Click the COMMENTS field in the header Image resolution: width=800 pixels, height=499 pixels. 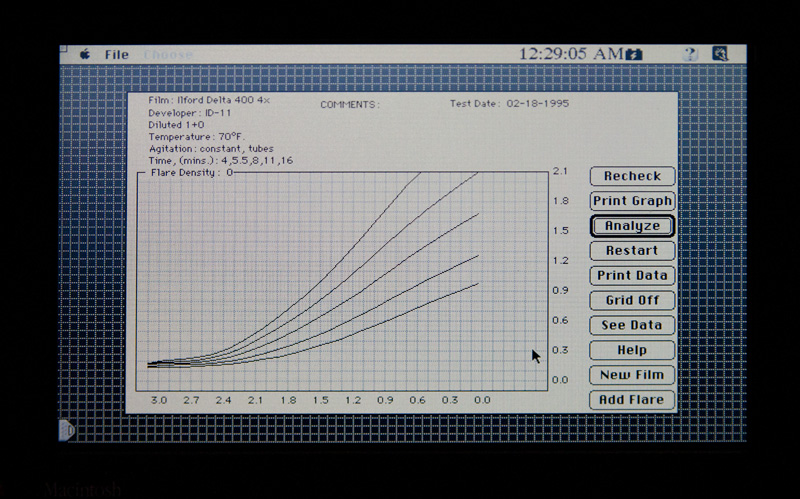pos(350,104)
